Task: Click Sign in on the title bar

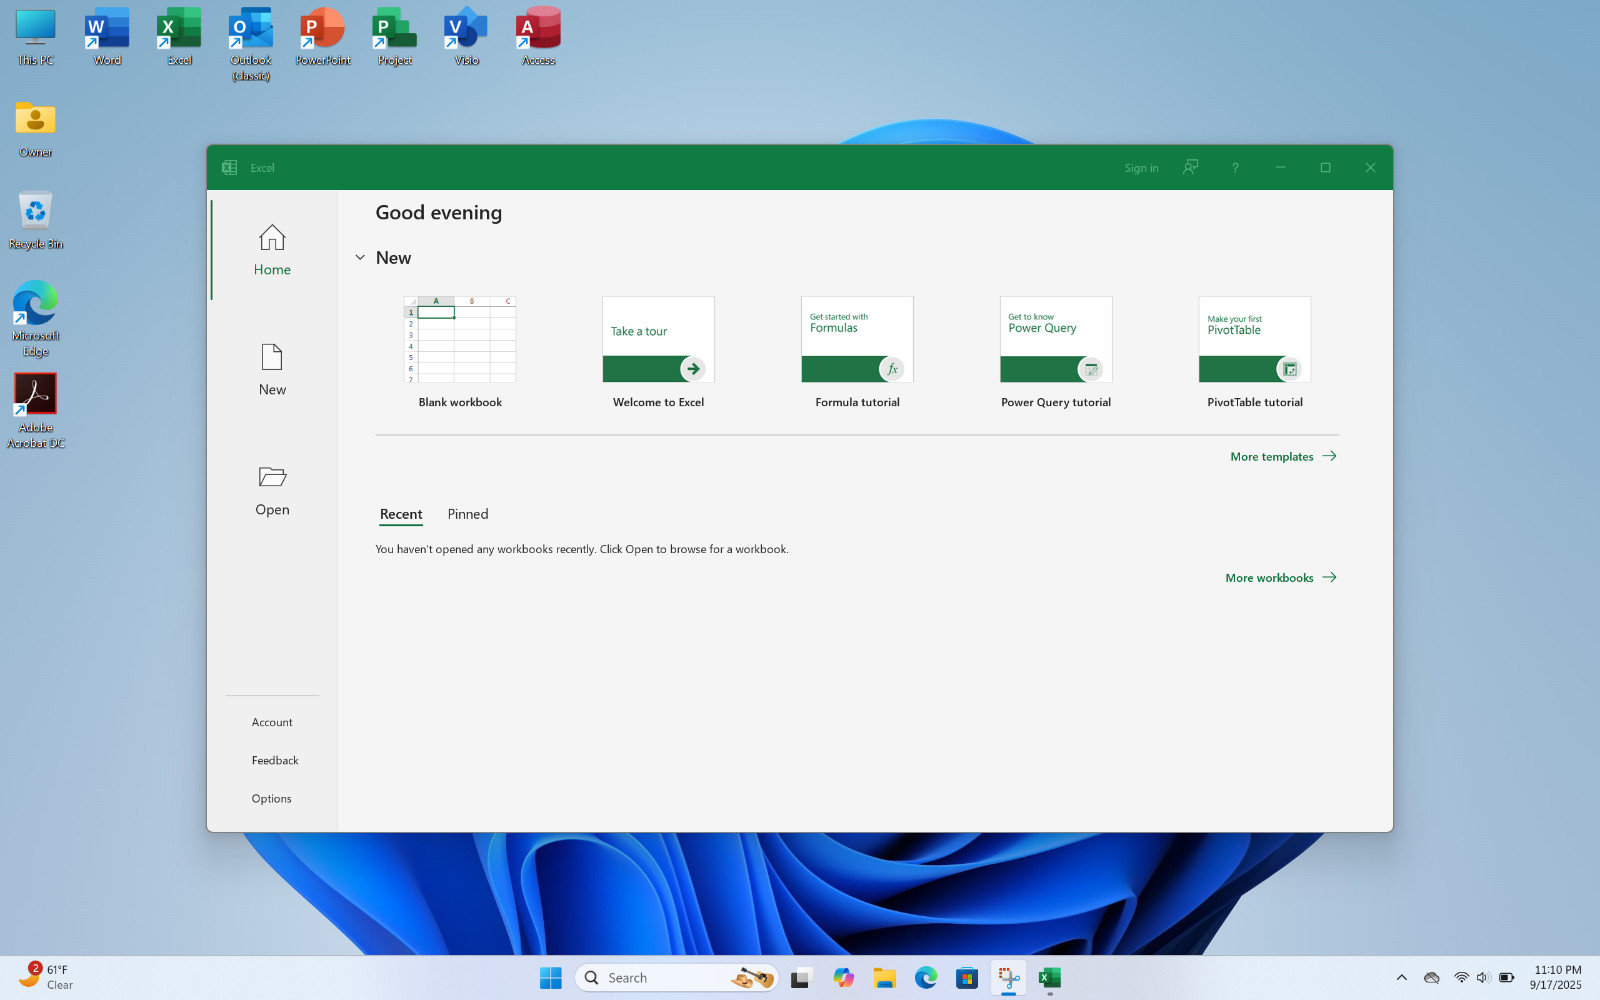Action: point(1141,168)
